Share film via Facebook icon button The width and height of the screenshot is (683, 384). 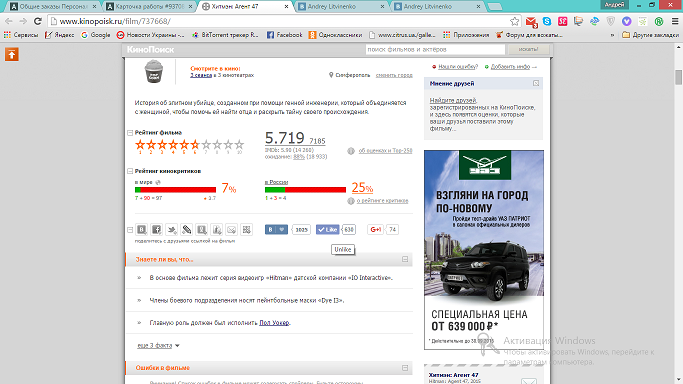[156, 229]
